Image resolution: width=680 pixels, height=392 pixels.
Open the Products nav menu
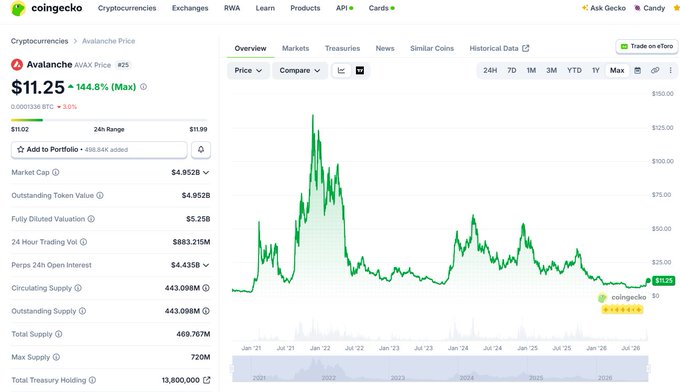pos(305,8)
